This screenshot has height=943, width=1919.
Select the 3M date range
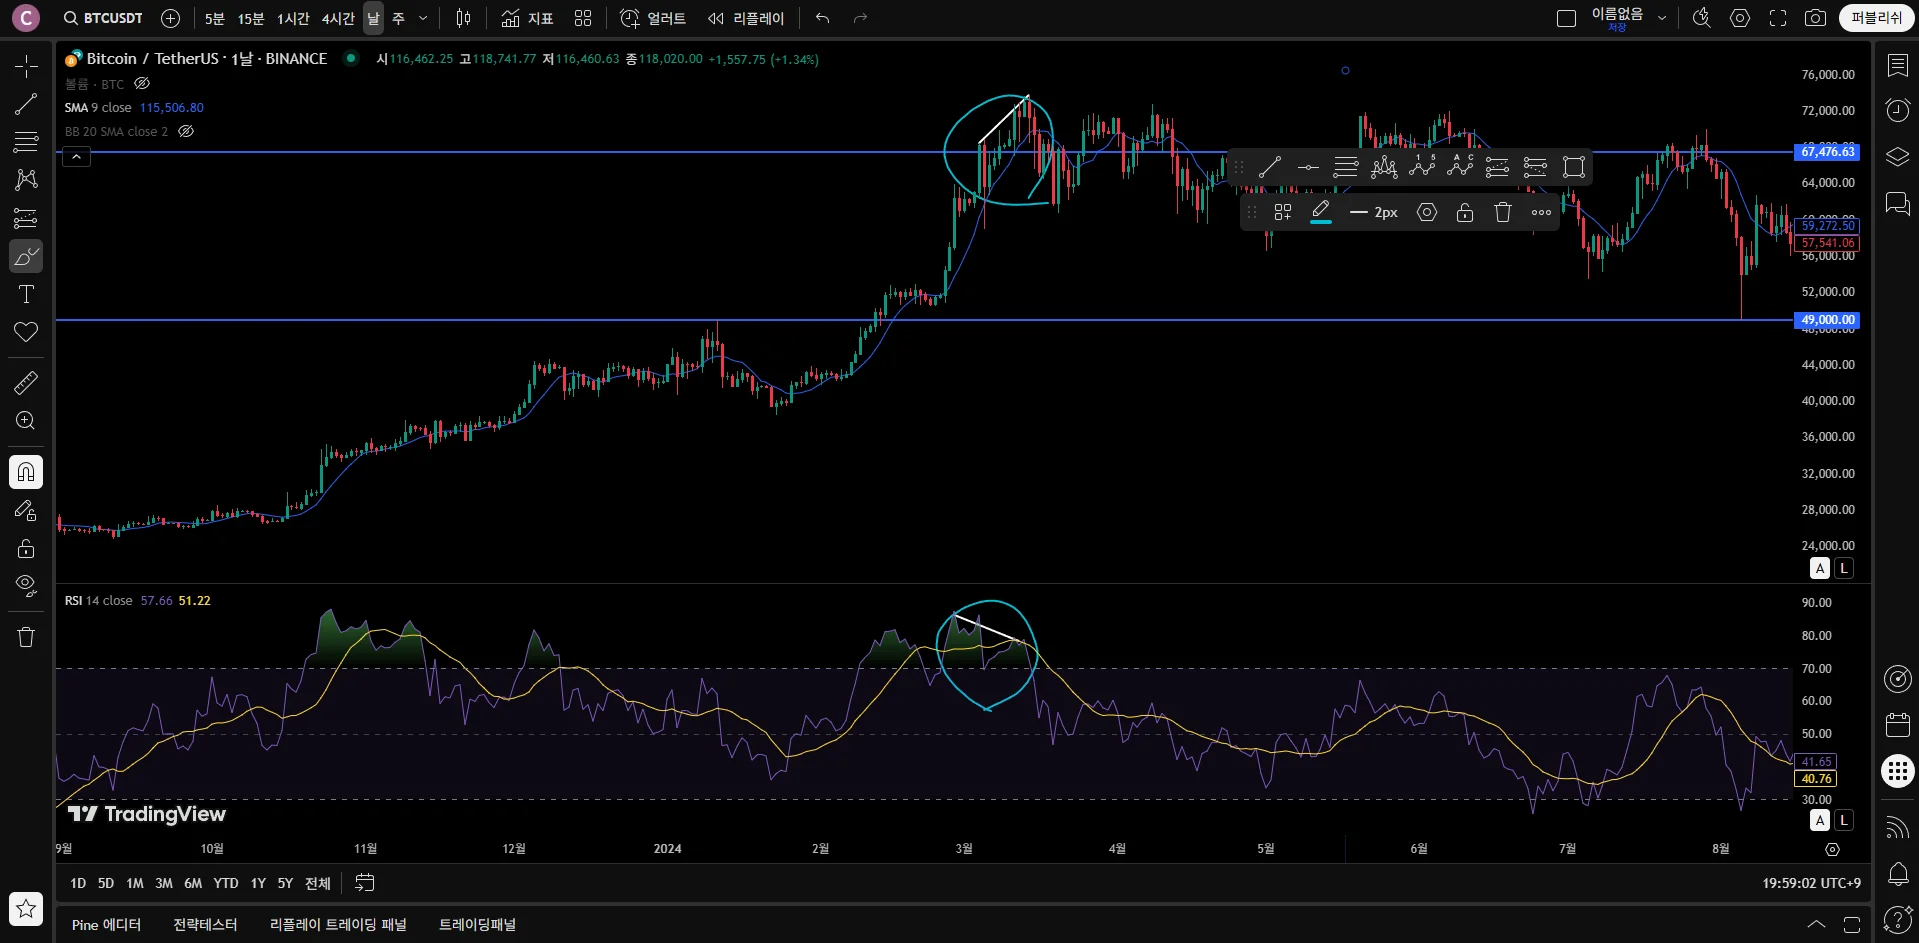164,883
